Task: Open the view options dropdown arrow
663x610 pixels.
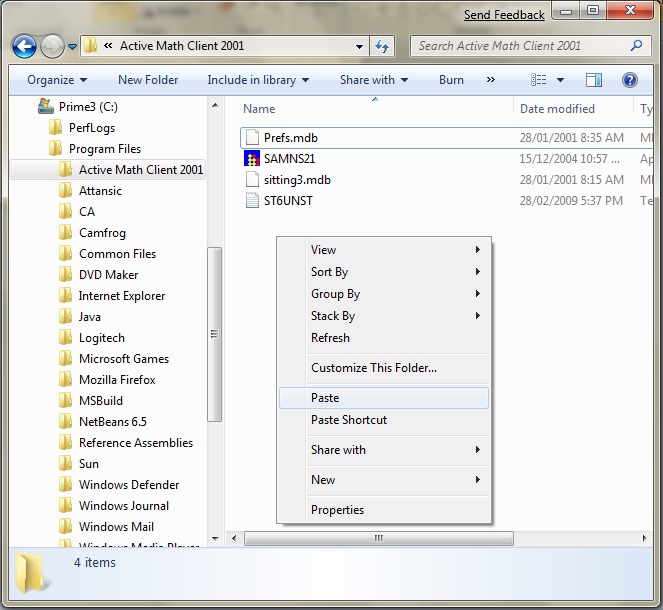Action: coord(560,80)
